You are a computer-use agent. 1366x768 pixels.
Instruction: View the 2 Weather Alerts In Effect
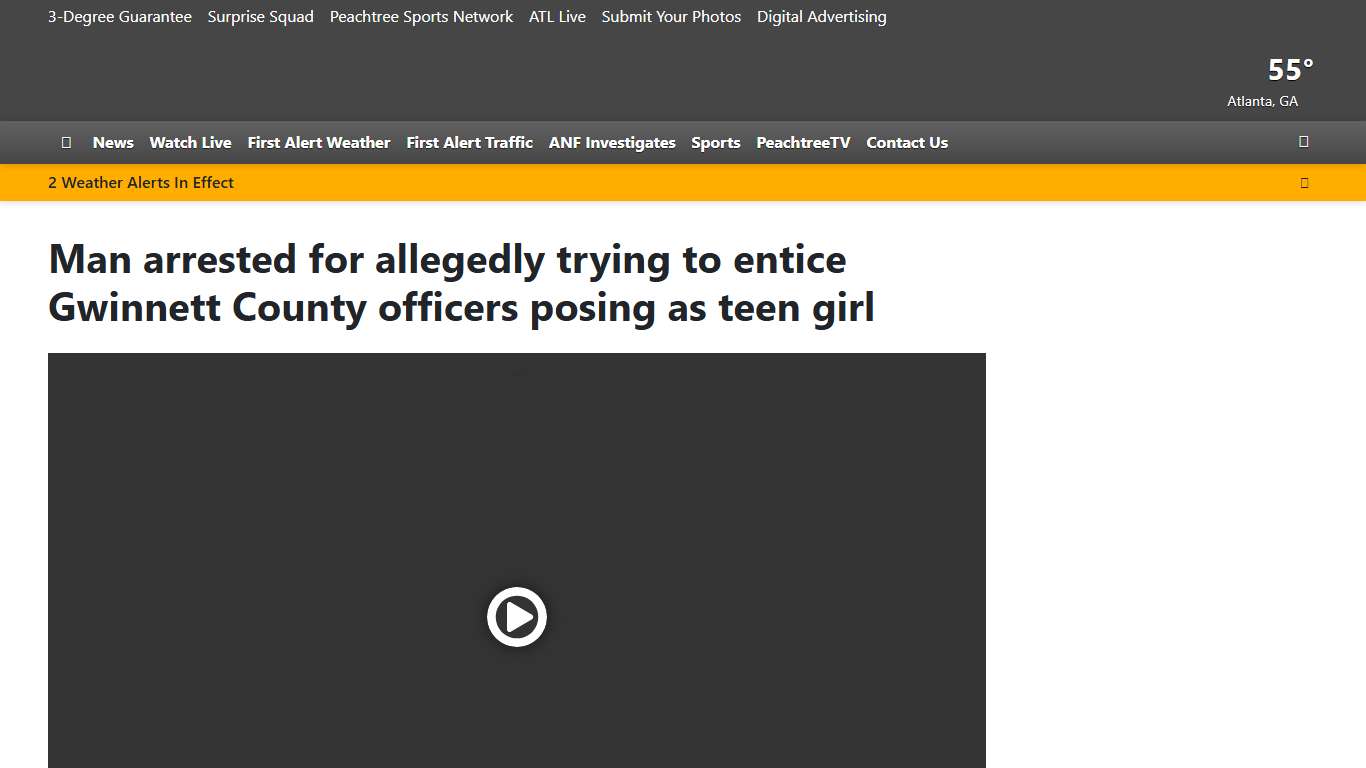click(x=141, y=183)
